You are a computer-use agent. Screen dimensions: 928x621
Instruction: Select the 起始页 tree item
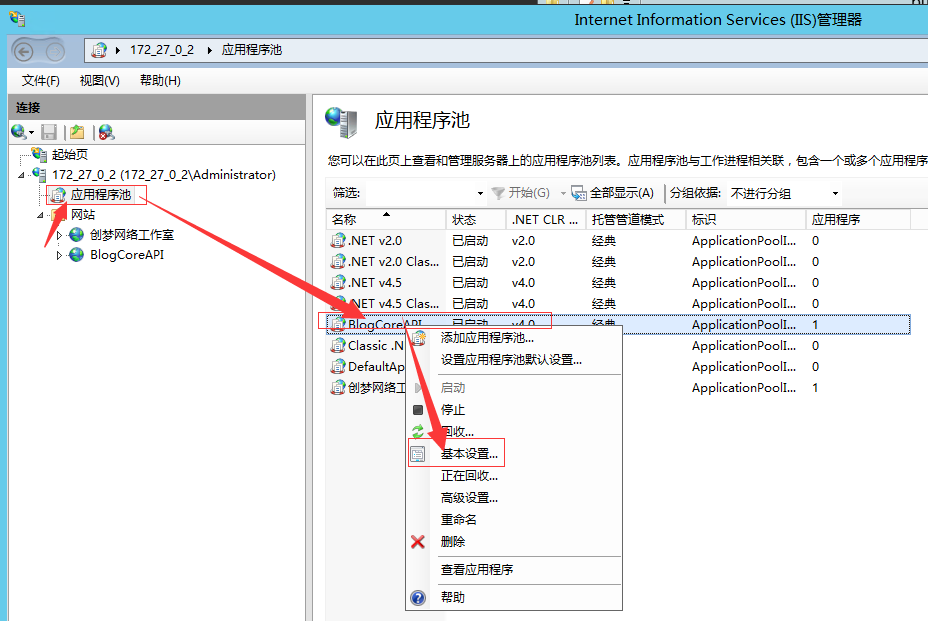[x=70, y=155]
